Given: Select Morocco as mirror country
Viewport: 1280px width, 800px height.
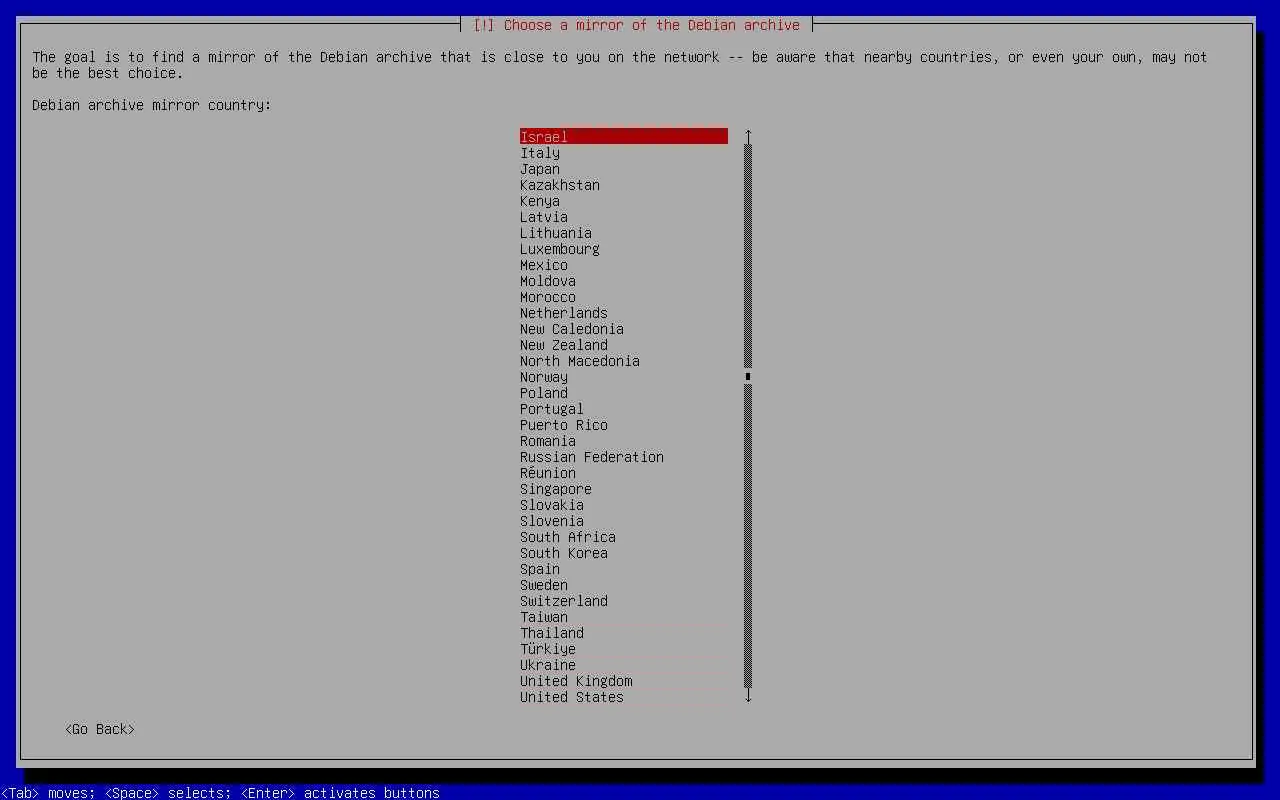Looking at the screenshot, I should [624, 296].
